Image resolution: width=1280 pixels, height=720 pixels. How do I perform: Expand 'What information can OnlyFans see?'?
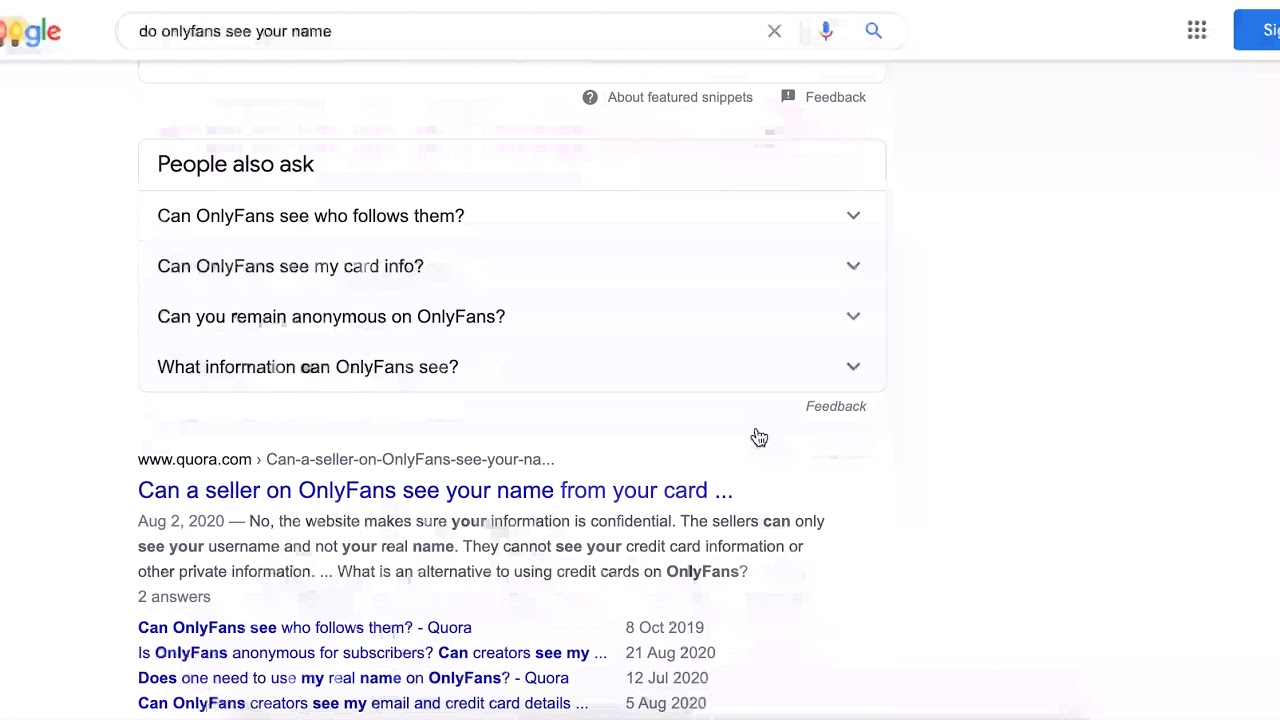click(x=512, y=367)
